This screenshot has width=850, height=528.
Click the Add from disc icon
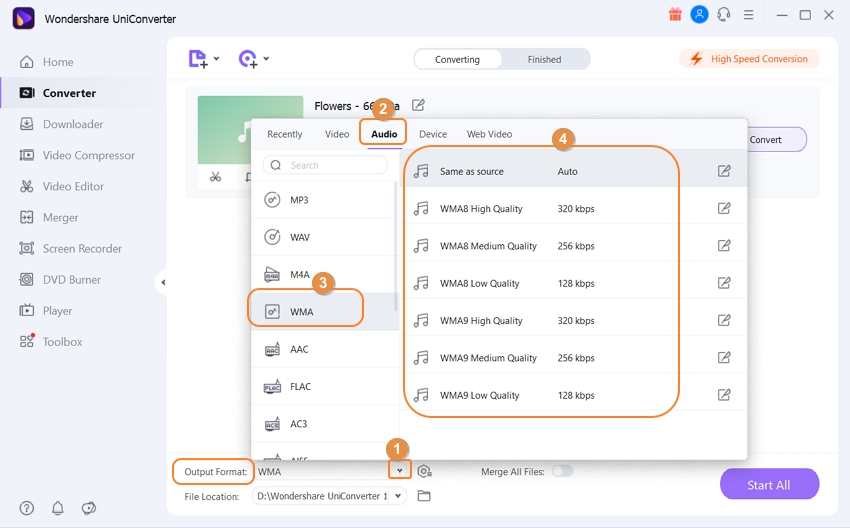point(248,59)
